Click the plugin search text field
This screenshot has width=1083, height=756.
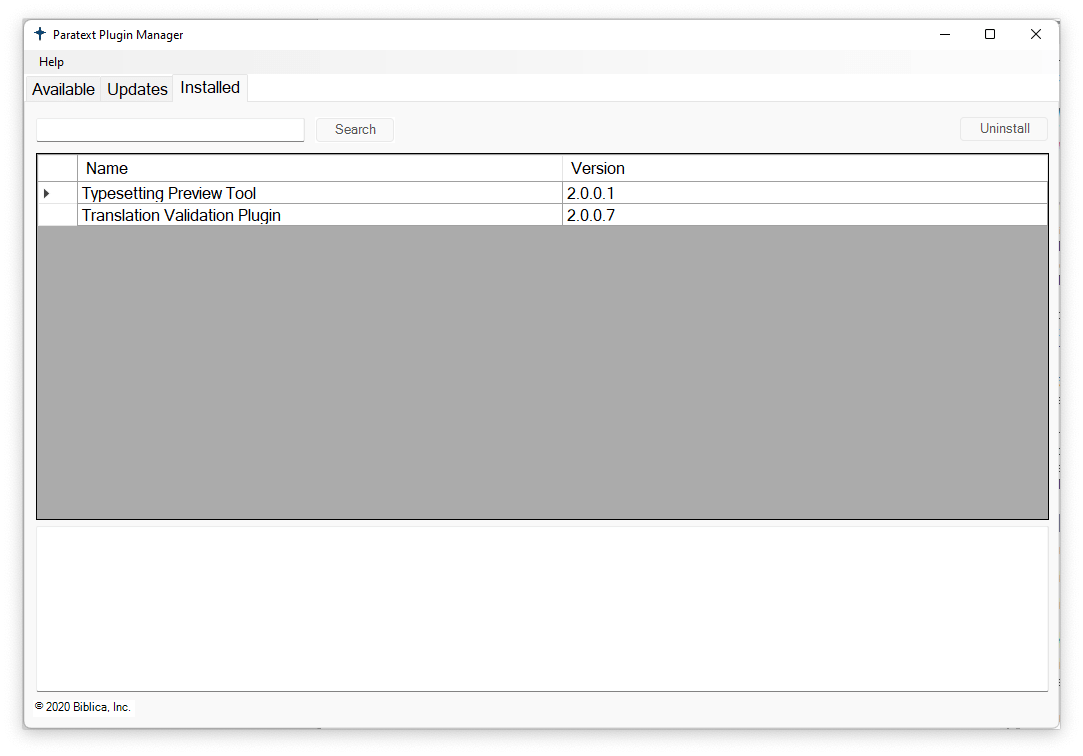pos(170,130)
